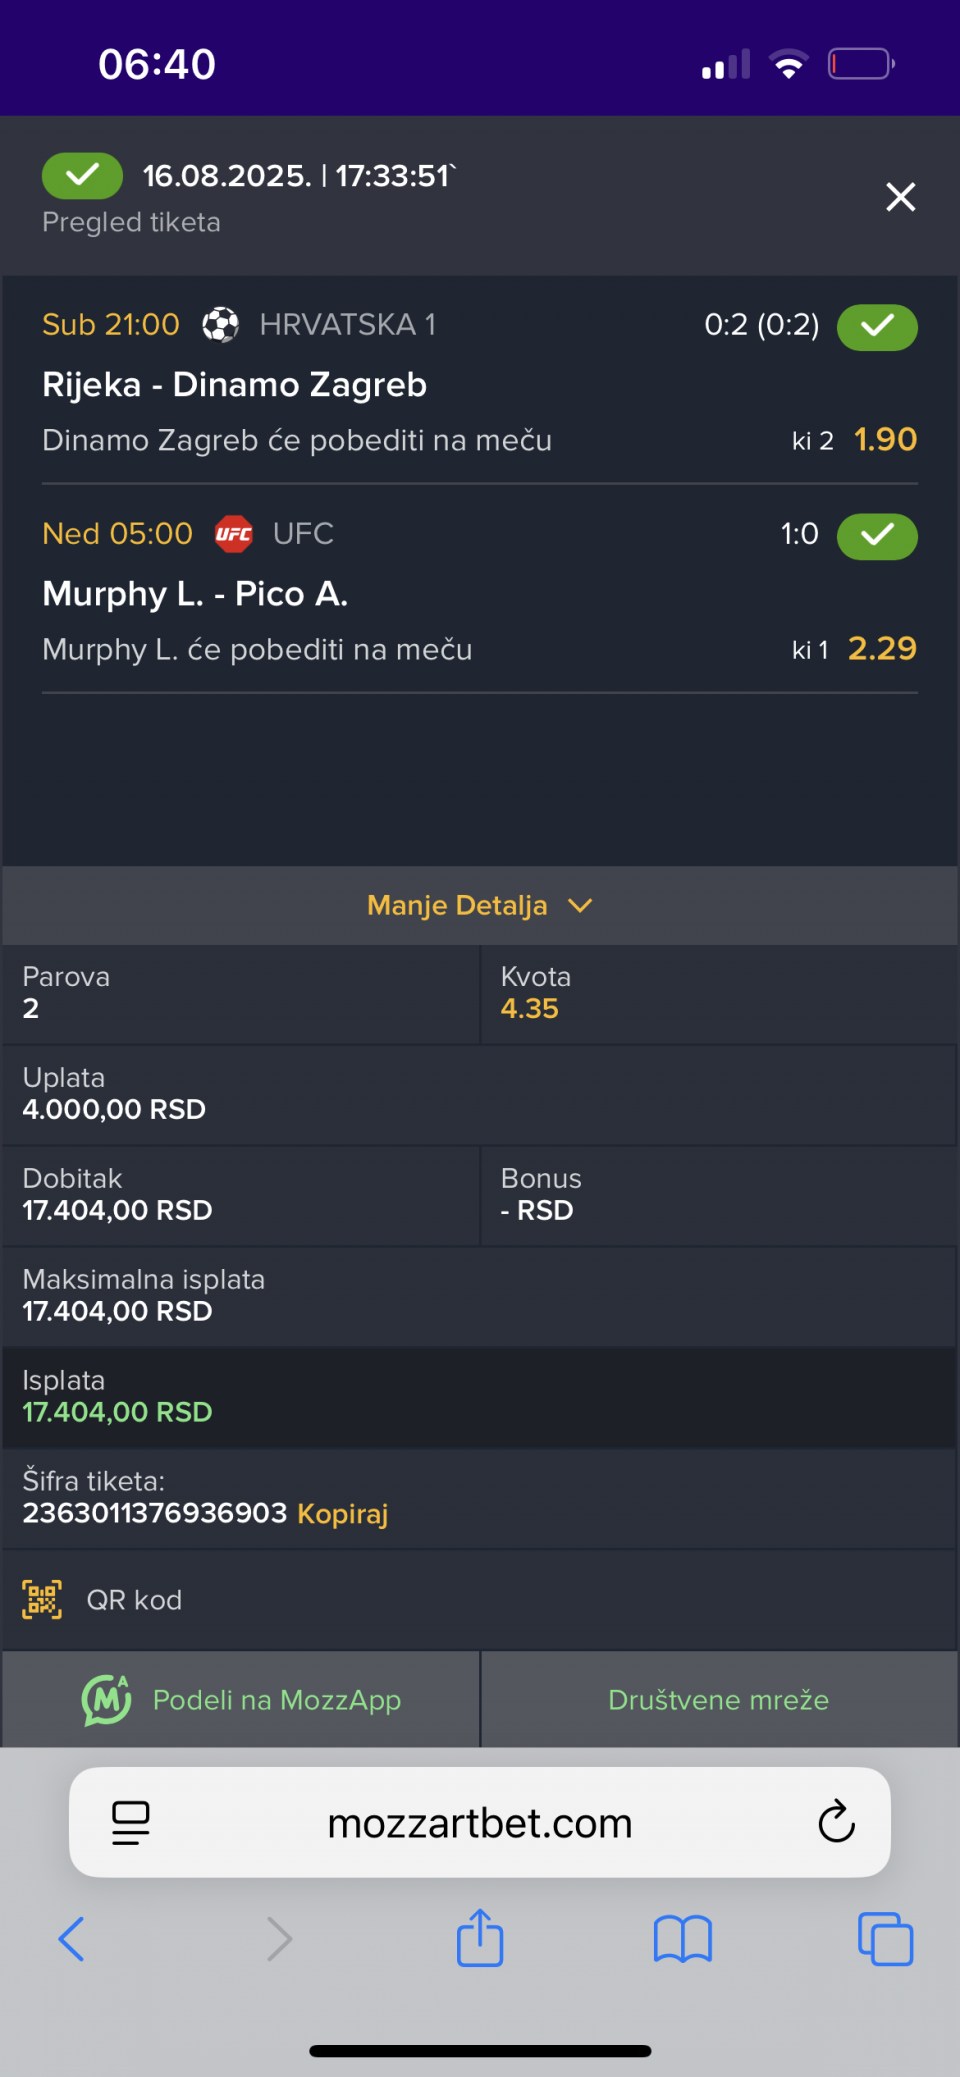Image resolution: width=960 pixels, height=2077 pixels.
Task: Tap the UFC logo icon
Action: click(x=234, y=534)
